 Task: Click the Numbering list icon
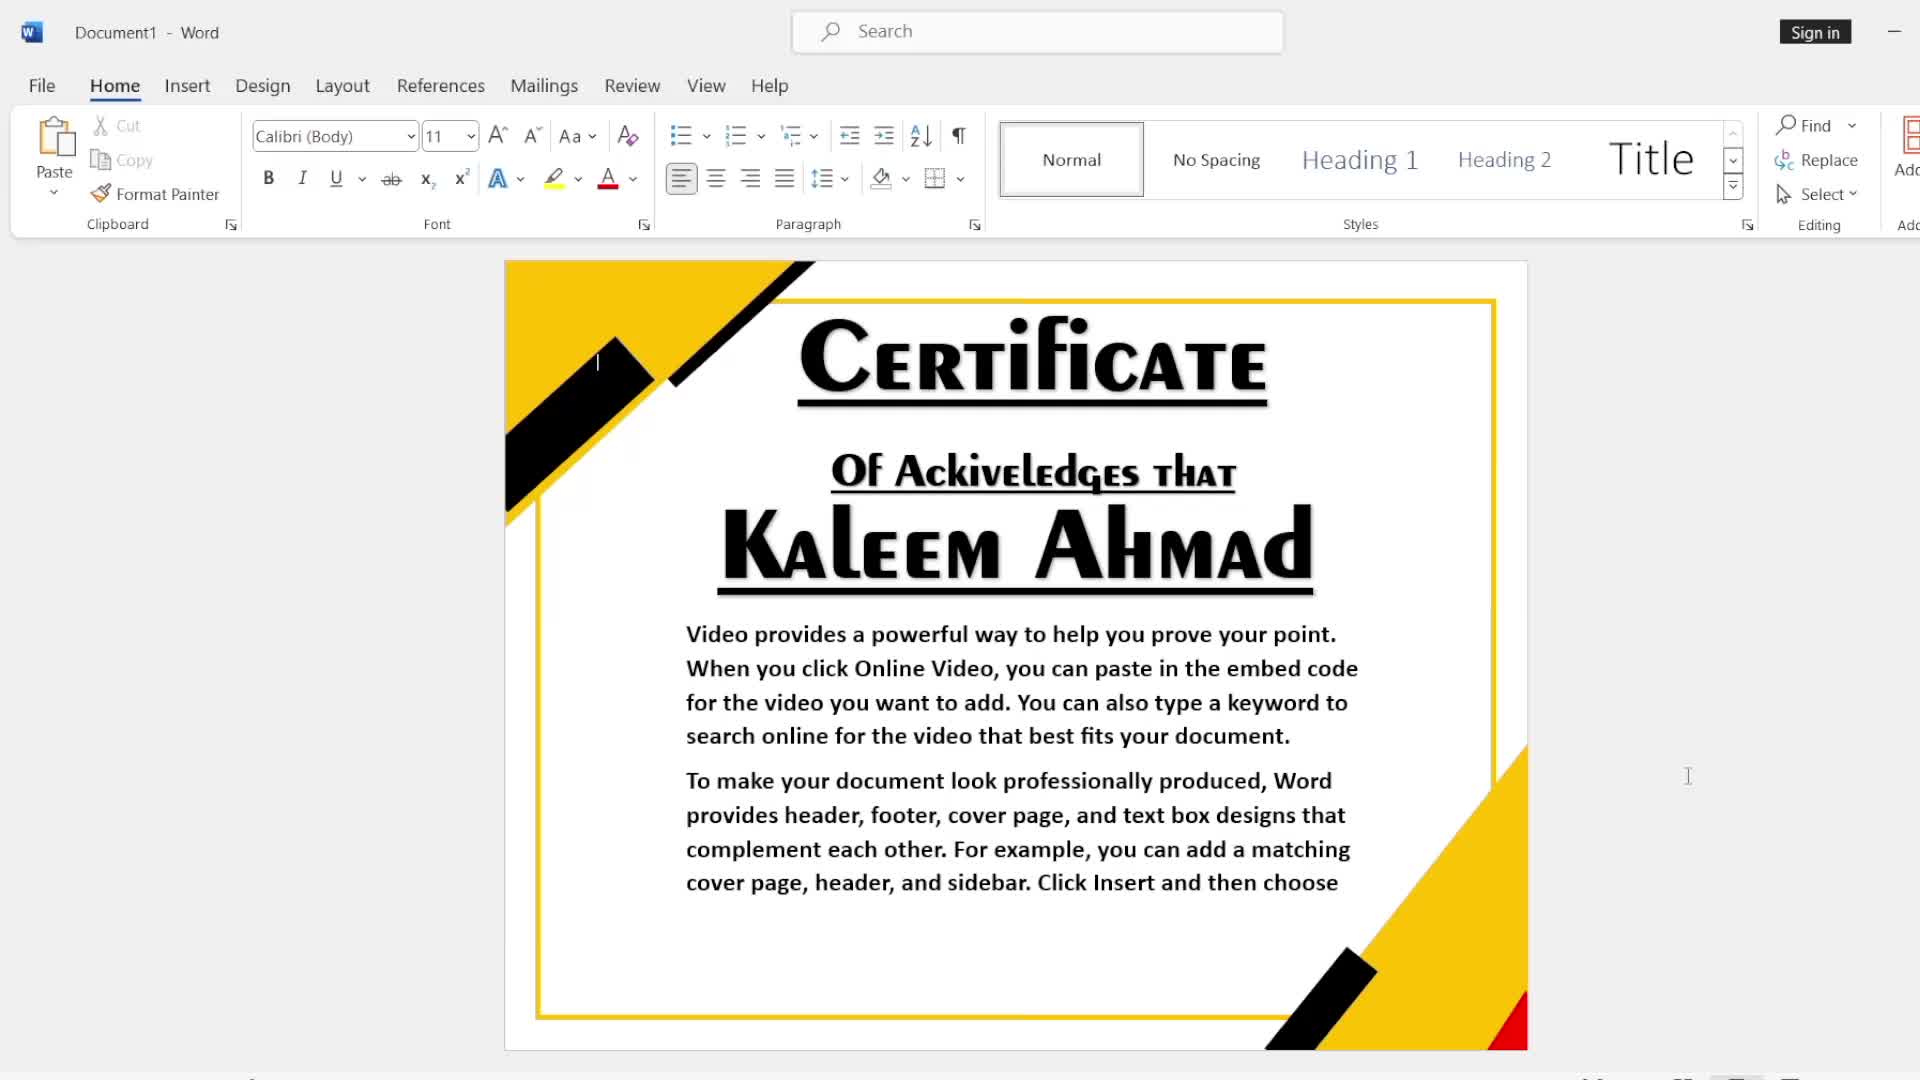click(736, 136)
